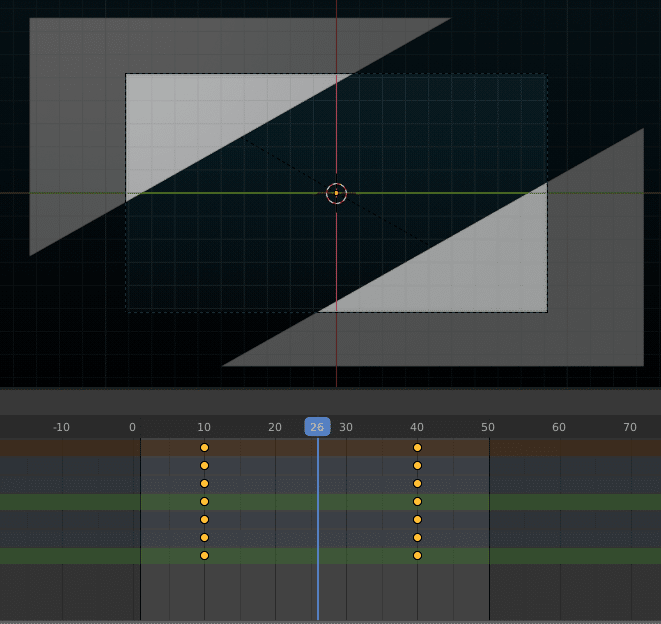
Task: Select the upper green row keyframe at frame 10
Action: click(x=204, y=501)
